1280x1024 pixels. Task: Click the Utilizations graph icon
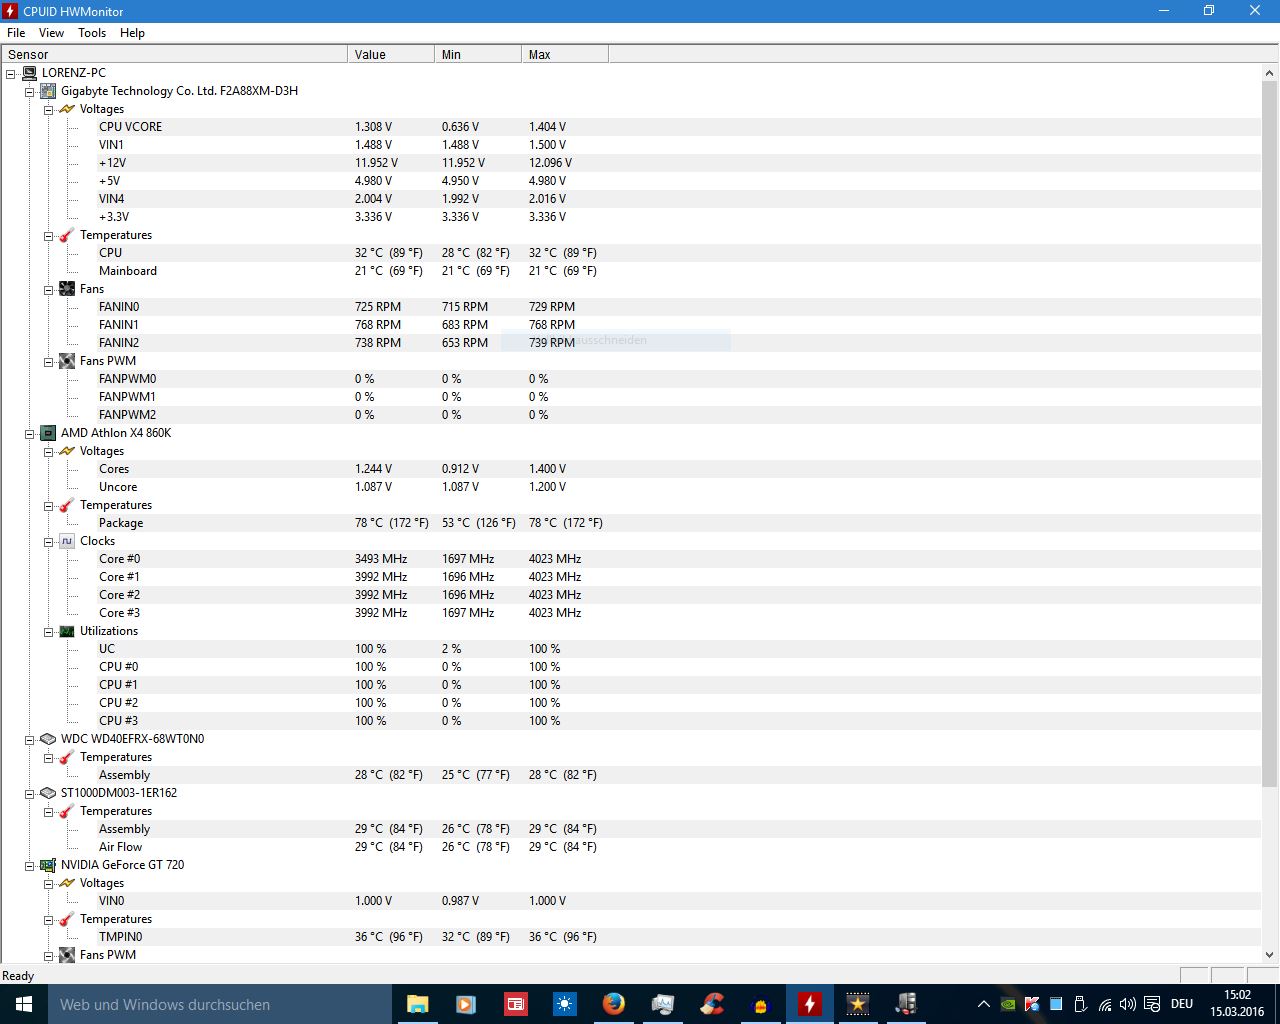point(67,631)
